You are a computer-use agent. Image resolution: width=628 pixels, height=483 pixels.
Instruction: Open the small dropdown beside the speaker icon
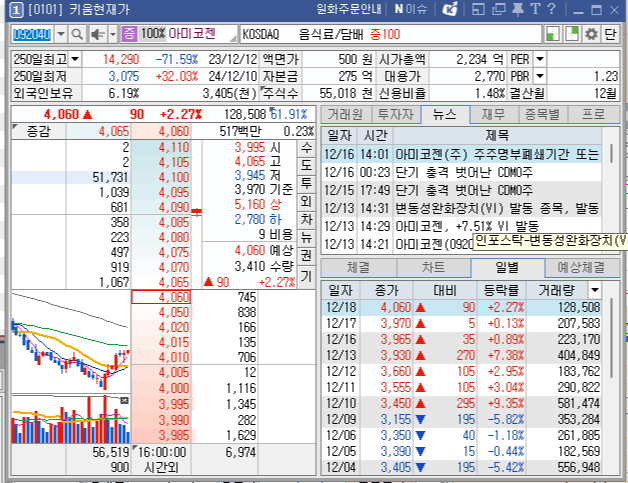pyautogui.click(x=113, y=34)
